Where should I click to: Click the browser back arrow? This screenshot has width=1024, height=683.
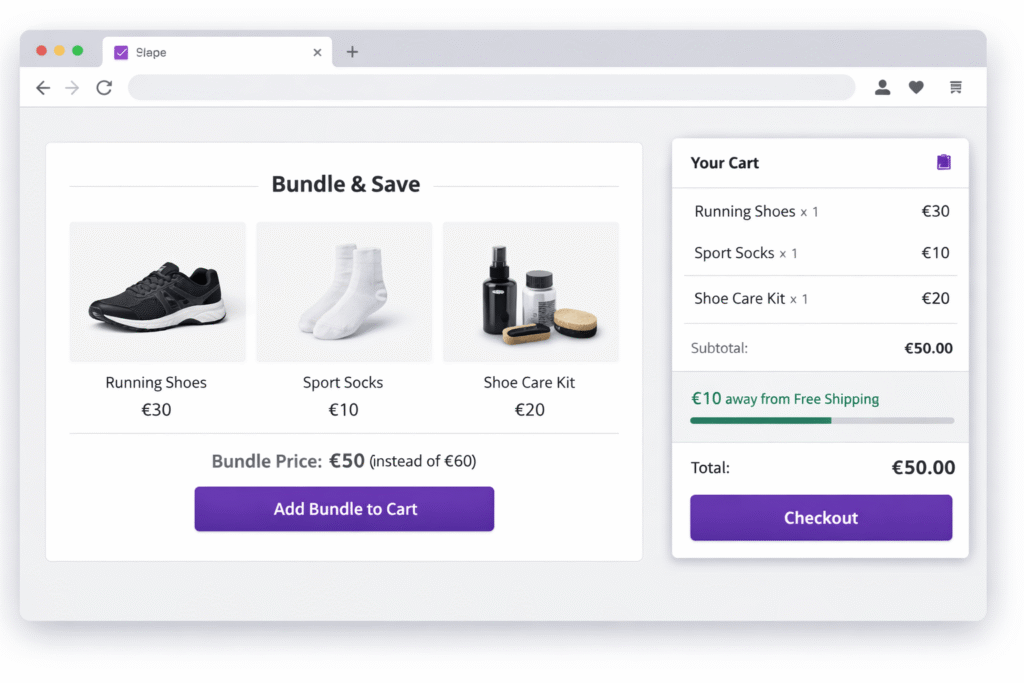tap(43, 87)
